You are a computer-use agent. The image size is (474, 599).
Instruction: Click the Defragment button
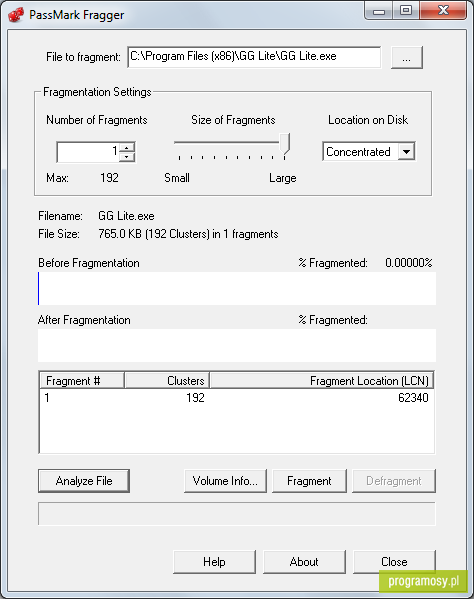[394, 481]
